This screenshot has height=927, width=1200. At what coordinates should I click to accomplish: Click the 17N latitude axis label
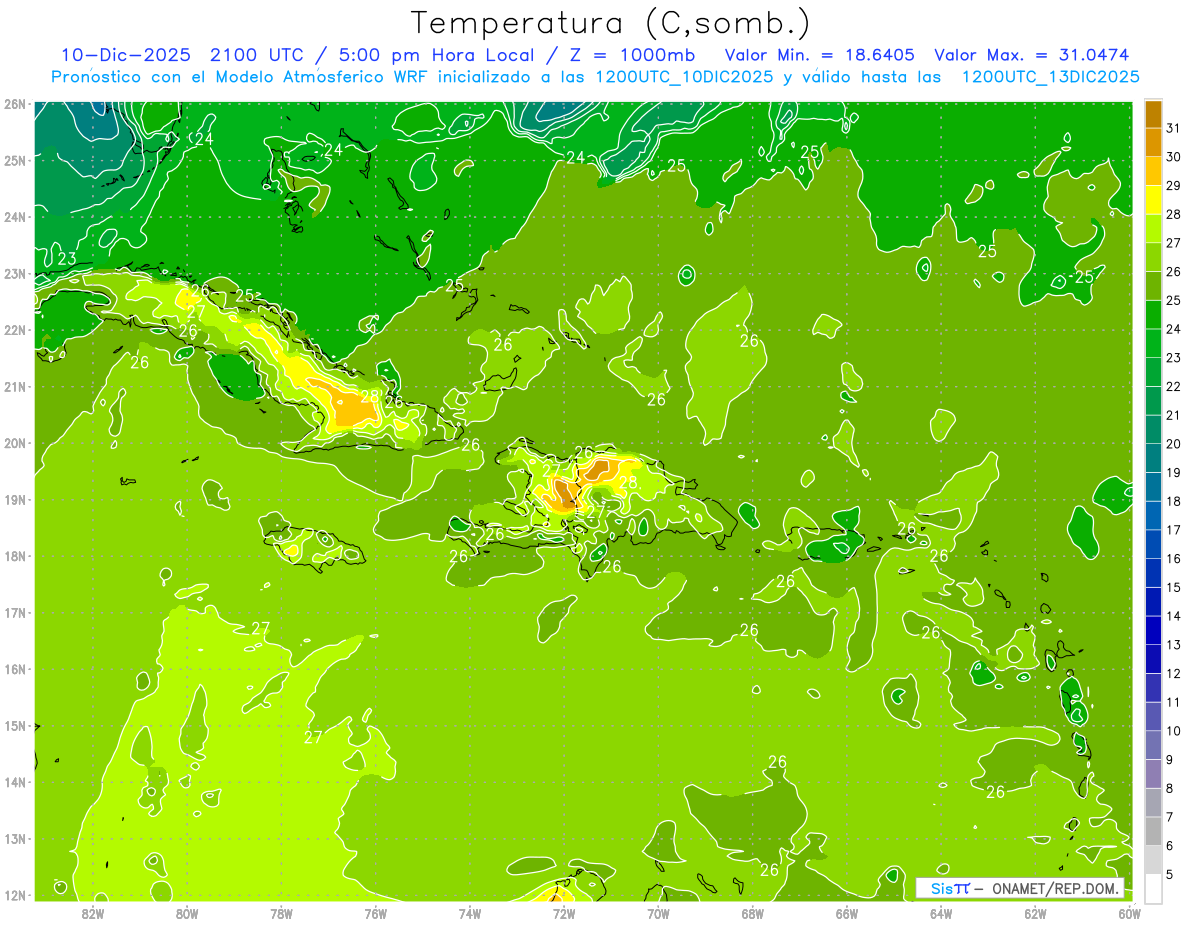click(x=14, y=612)
